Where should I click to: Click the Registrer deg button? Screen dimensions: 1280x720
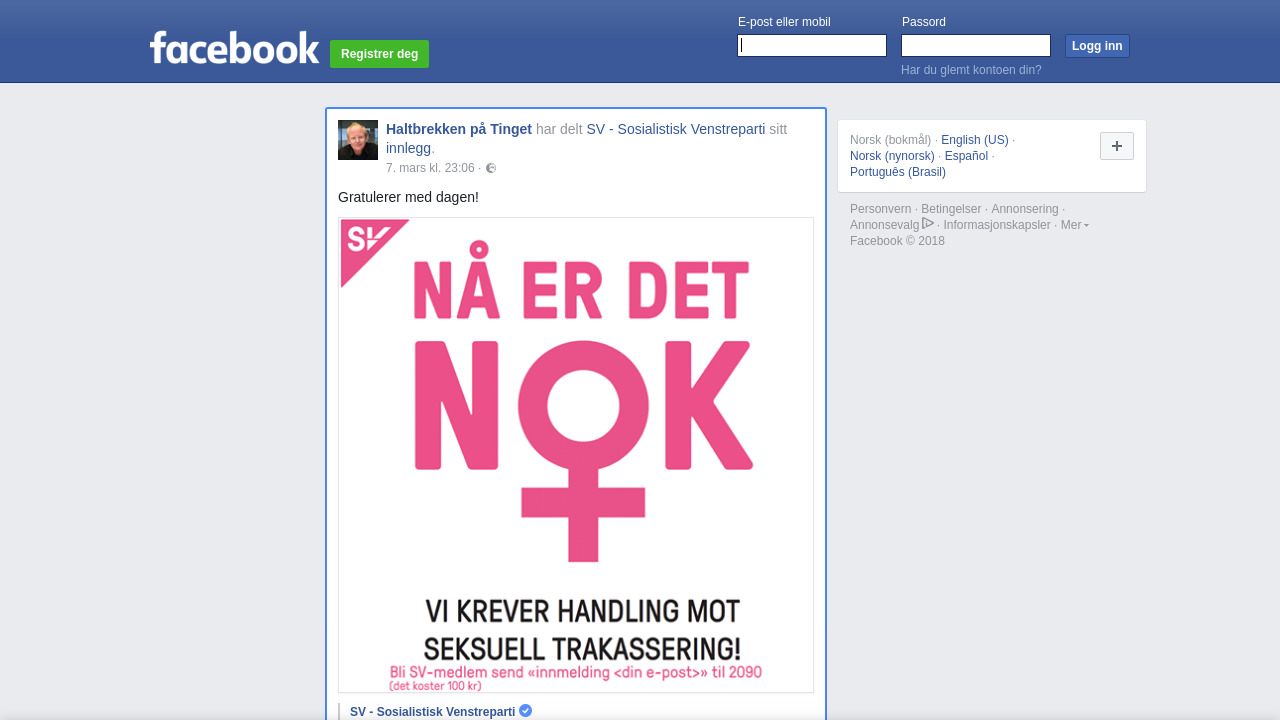(x=379, y=54)
